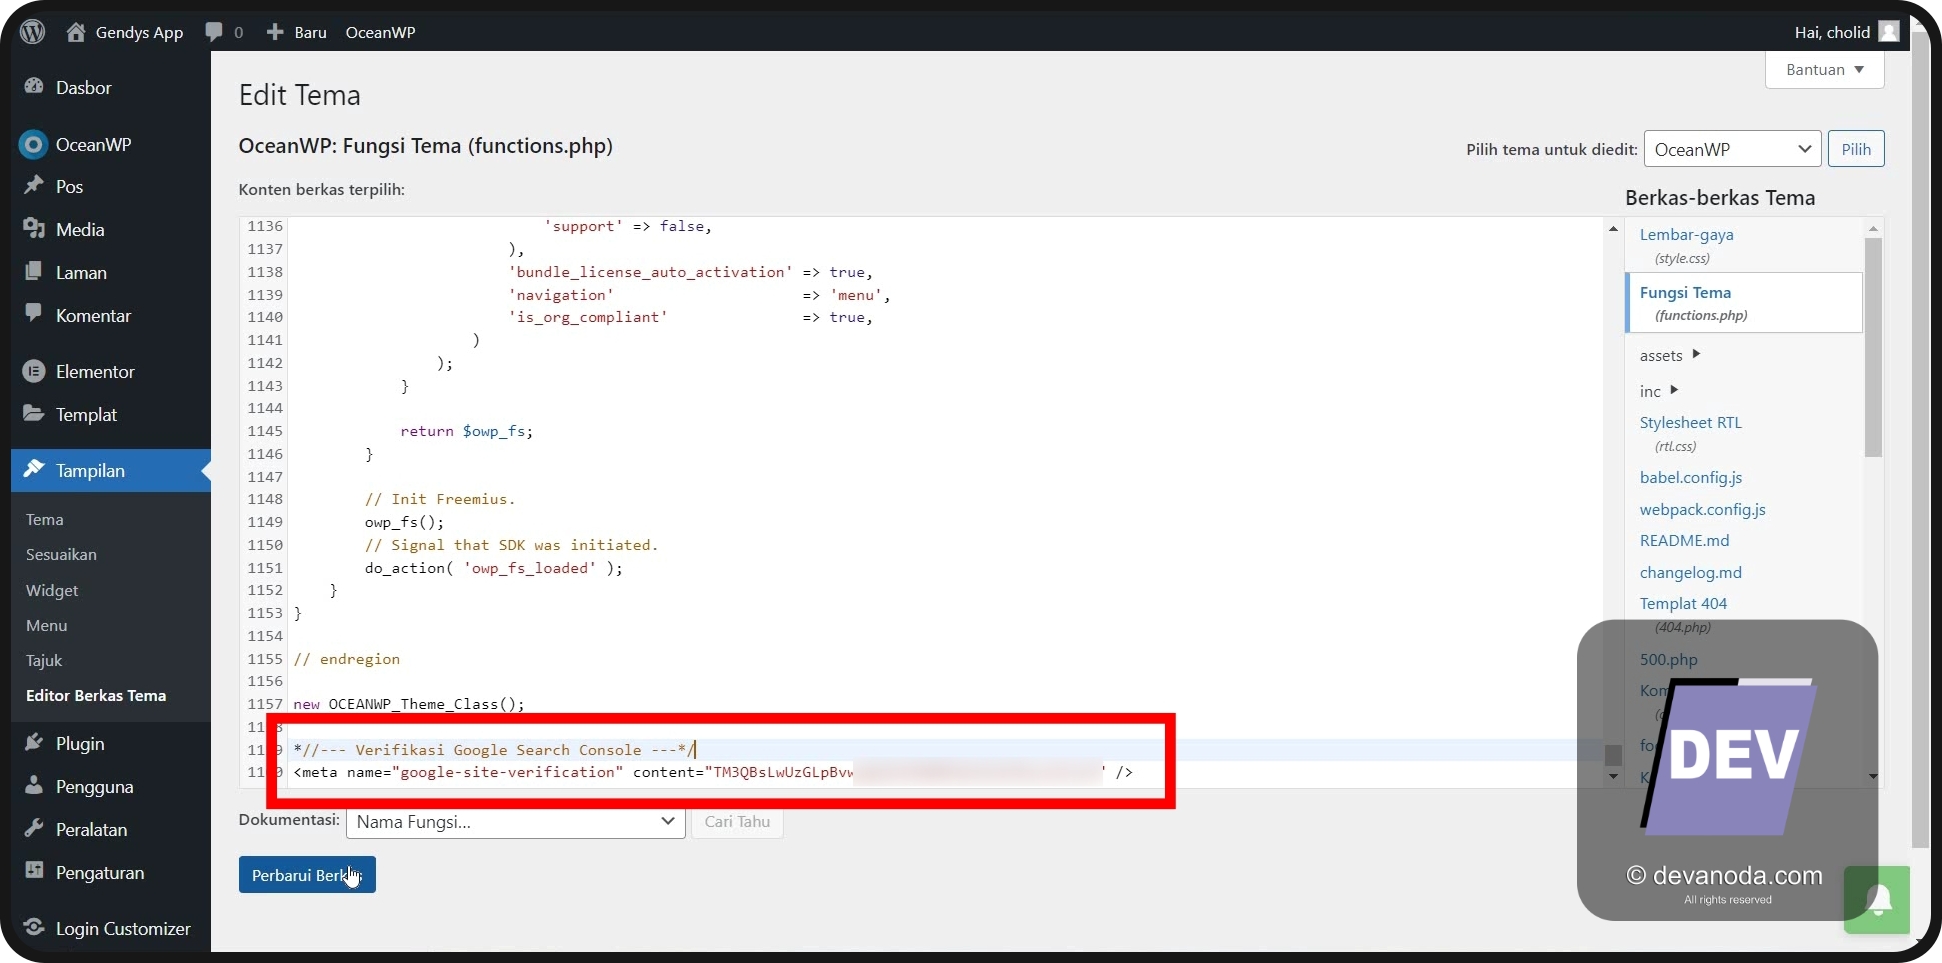Click the code editor vertical scrollbar thumb
Viewport: 1942px width, 963px height.
(1613, 755)
